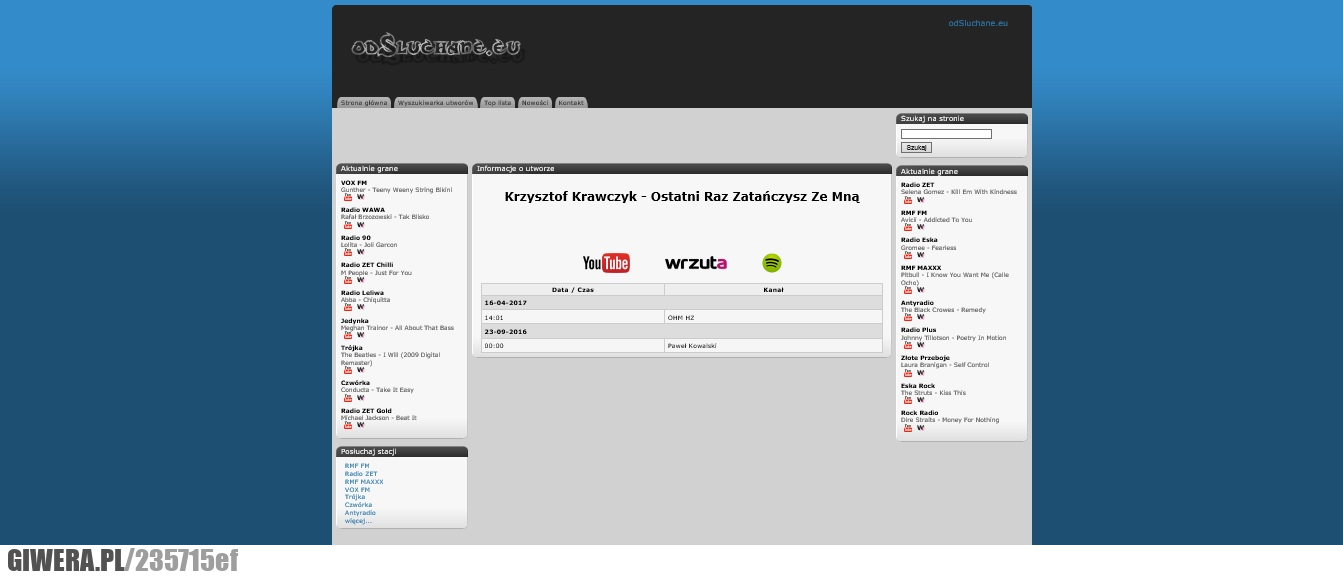Click the odSluchane.eu link in header

(978, 23)
